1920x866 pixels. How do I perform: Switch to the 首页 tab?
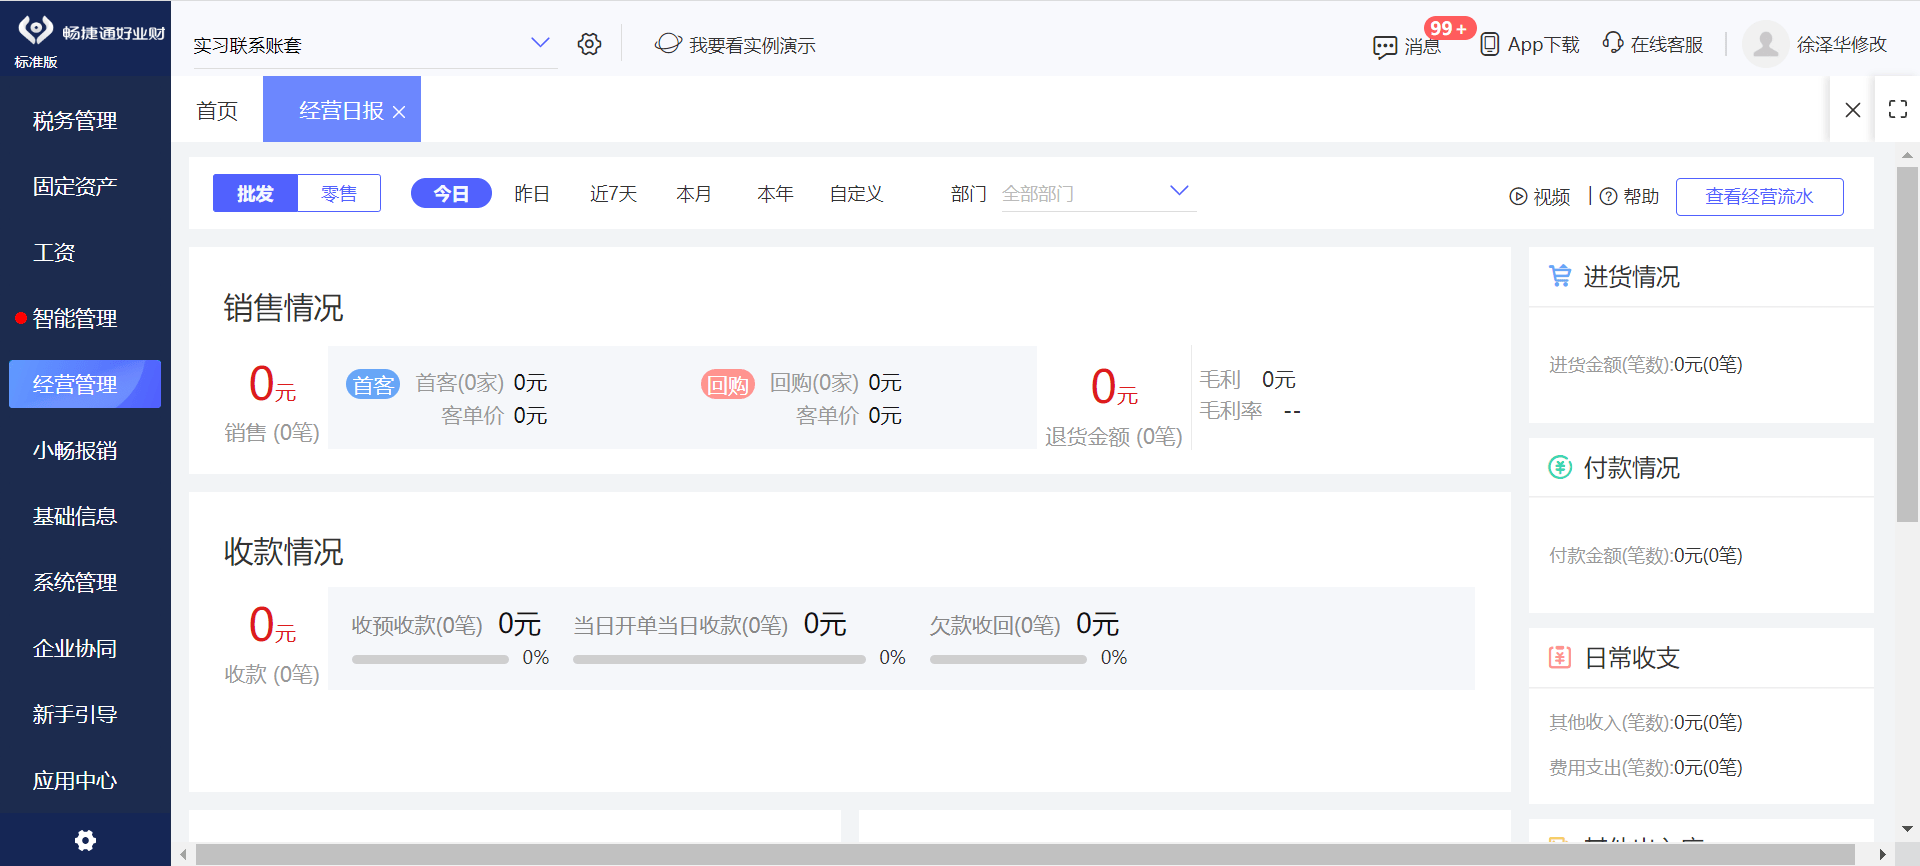click(x=217, y=110)
